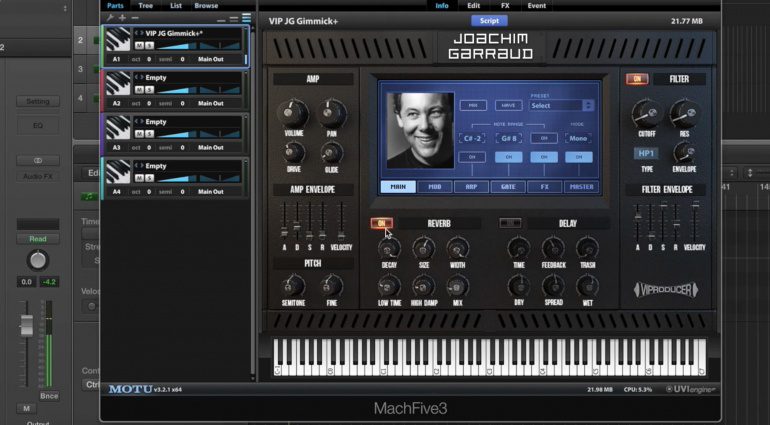Viewport: 770px width, 425px height.
Task: Click the Volume knob in Amp section
Action: tap(292, 112)
